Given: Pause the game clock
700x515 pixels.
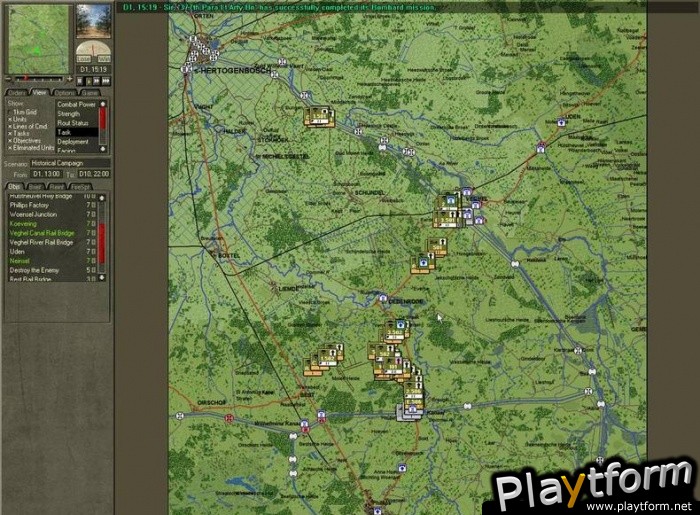Looking at the screenshot, I should [80, 81].
